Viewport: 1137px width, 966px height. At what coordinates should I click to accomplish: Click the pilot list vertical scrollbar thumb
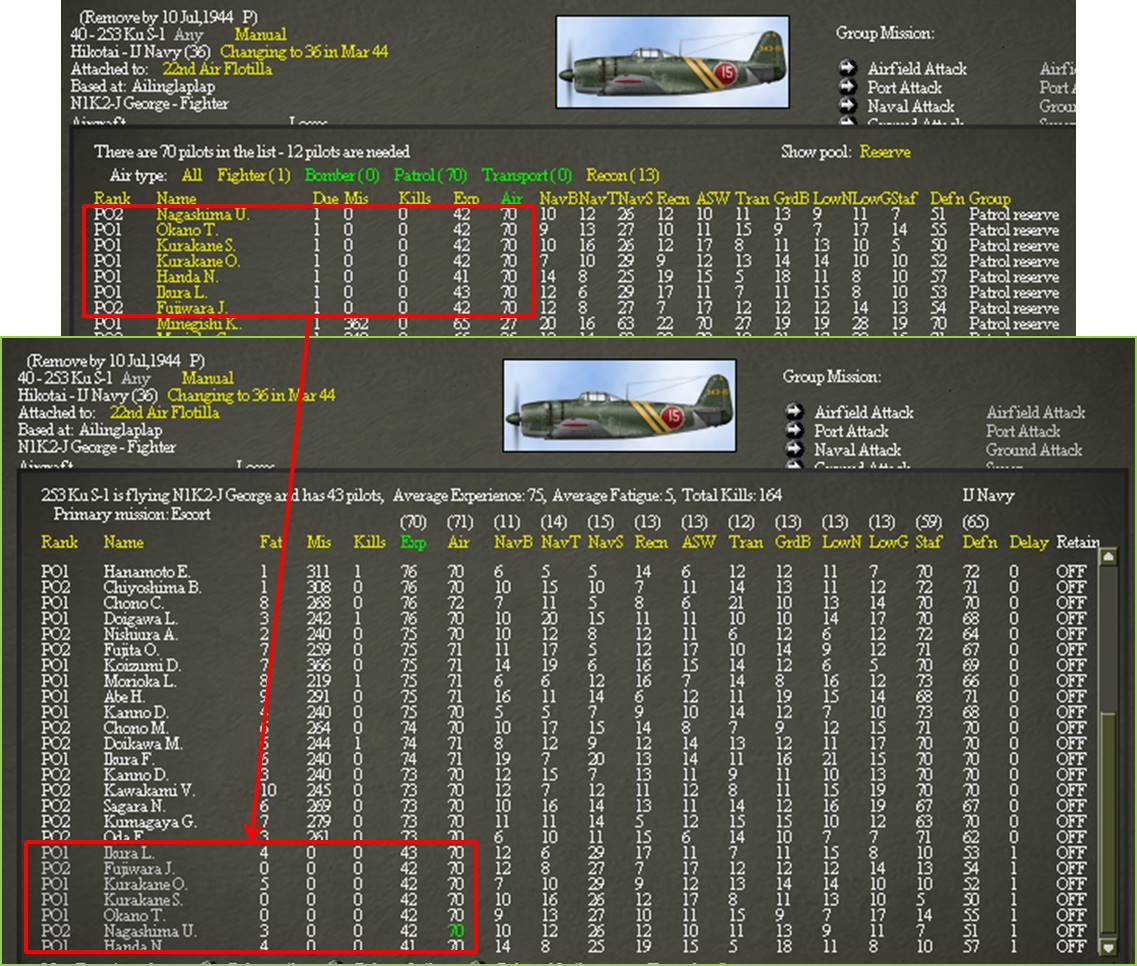1108,823
